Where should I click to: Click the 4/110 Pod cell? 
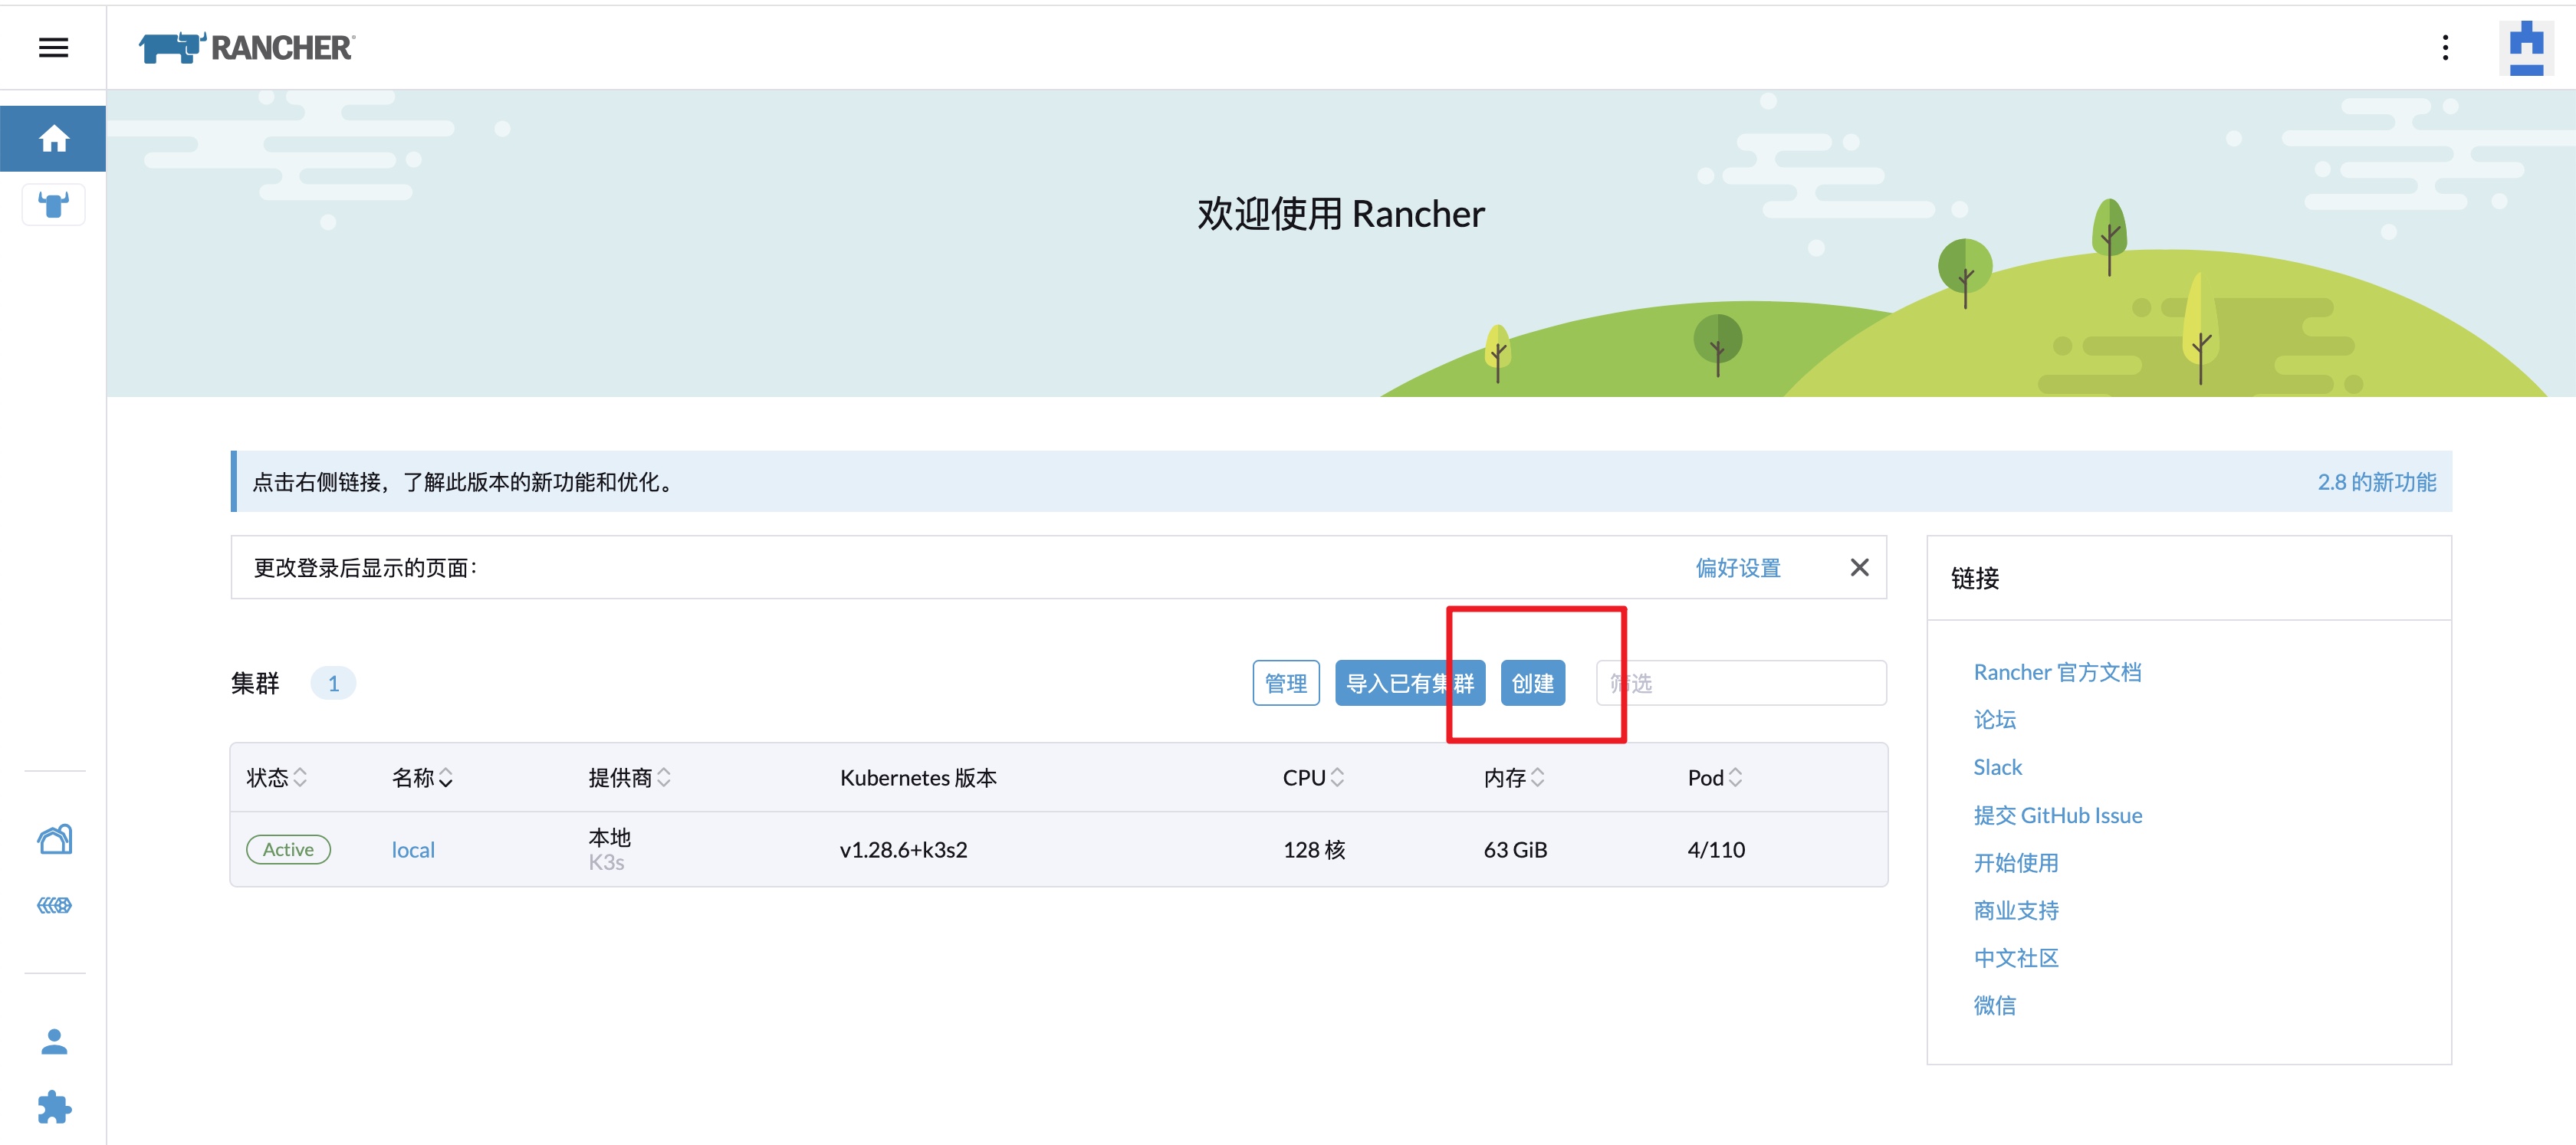(x=1716, y=850)
